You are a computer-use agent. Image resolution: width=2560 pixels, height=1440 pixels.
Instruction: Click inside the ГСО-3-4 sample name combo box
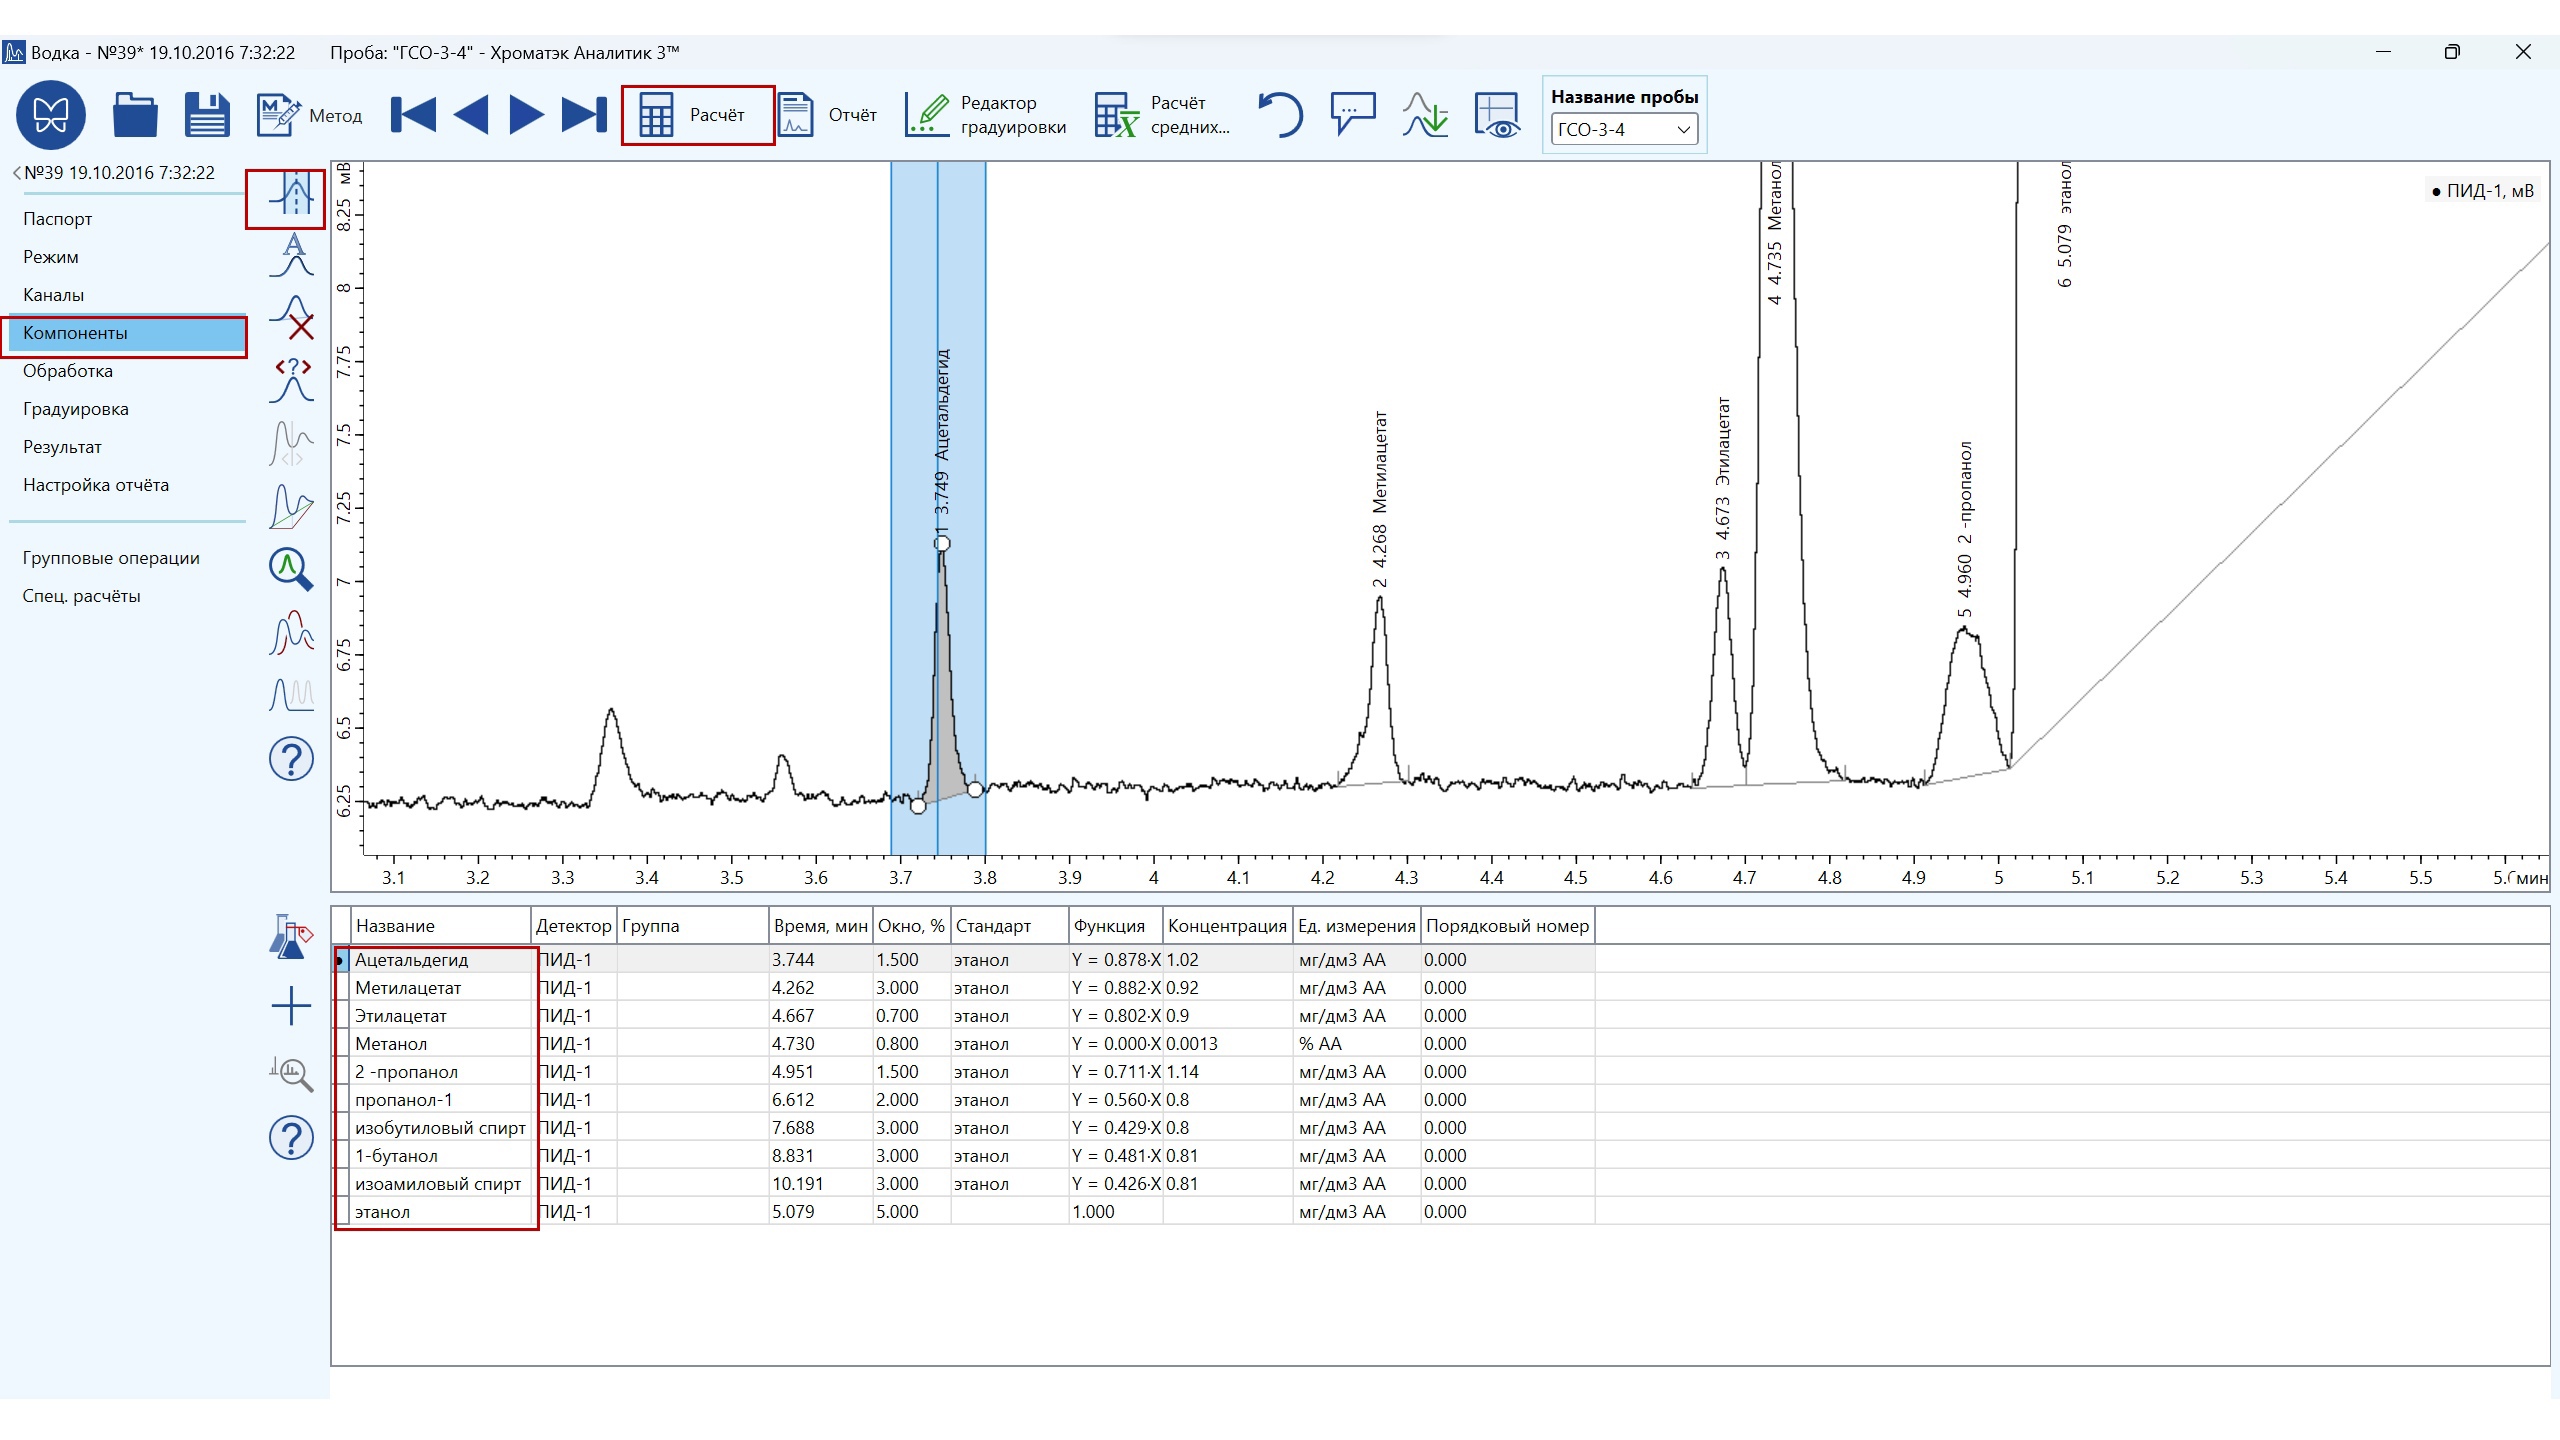tap(1610, 130)
